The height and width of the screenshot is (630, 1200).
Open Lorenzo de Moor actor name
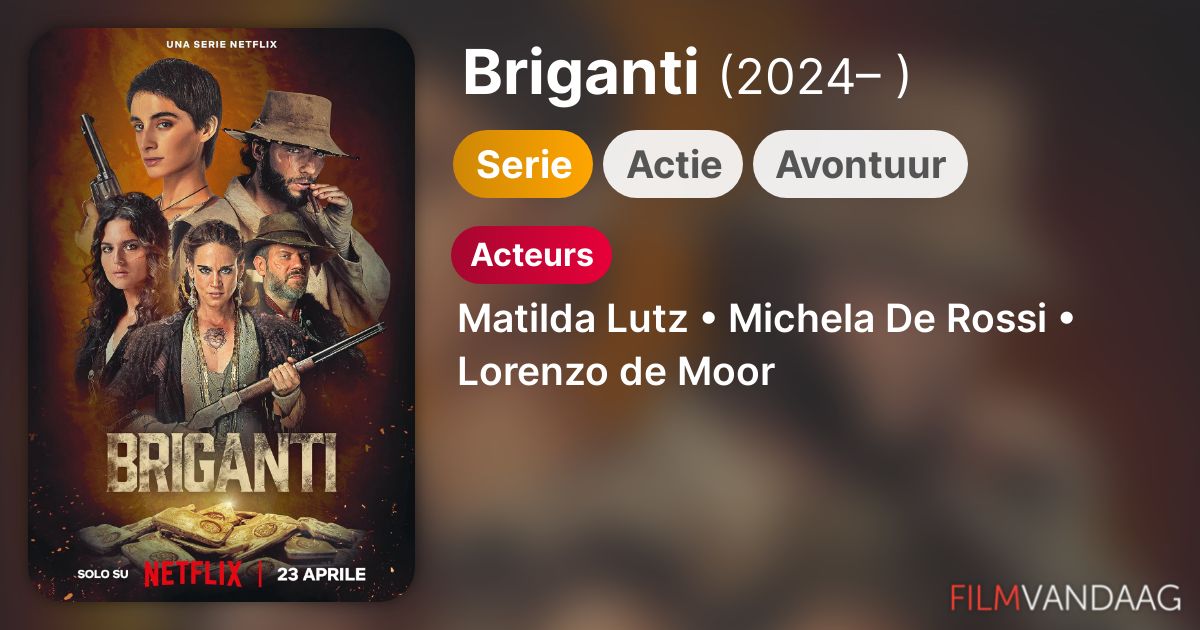tap(616, 372)
